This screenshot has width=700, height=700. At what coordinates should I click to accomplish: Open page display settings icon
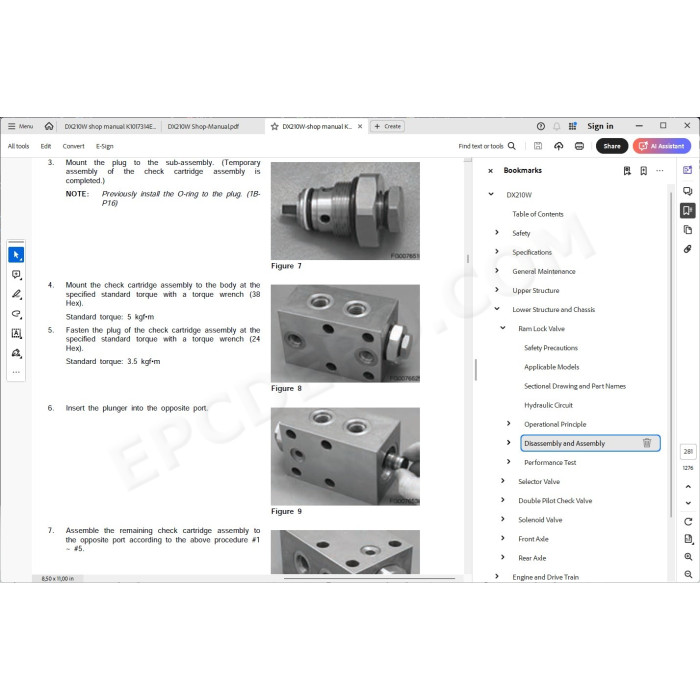(x=688, y=539)
